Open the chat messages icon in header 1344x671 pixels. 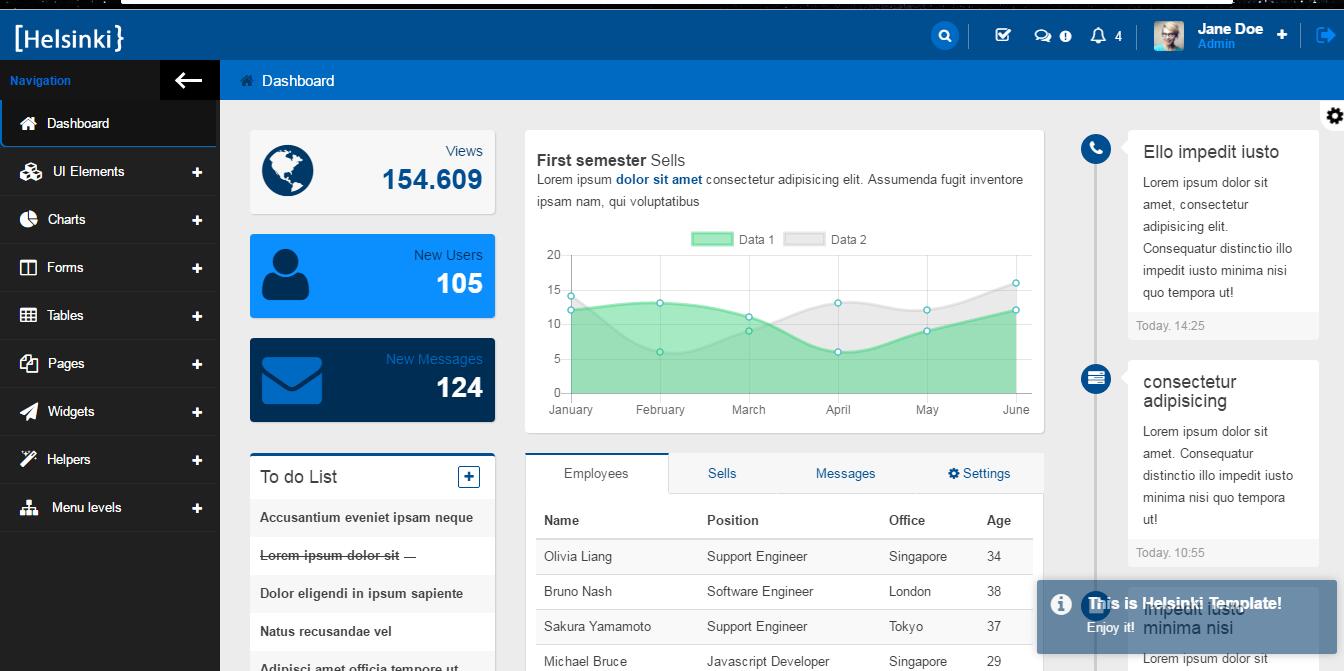pyautogui.click(x=1042, y=36)
